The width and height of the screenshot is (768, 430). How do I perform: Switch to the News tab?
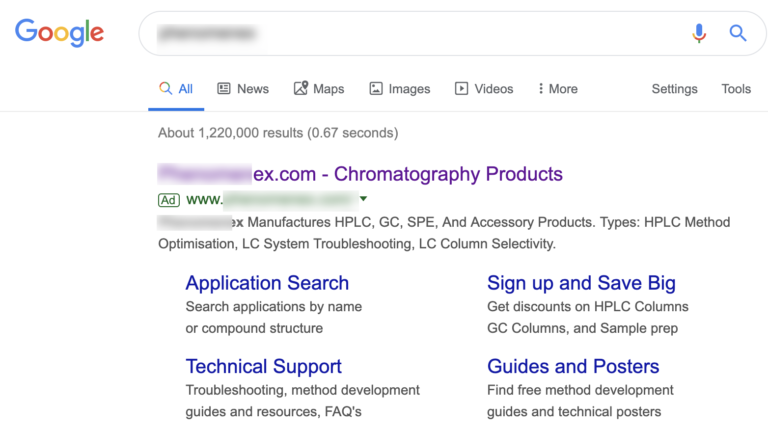[x=243, y=89]
